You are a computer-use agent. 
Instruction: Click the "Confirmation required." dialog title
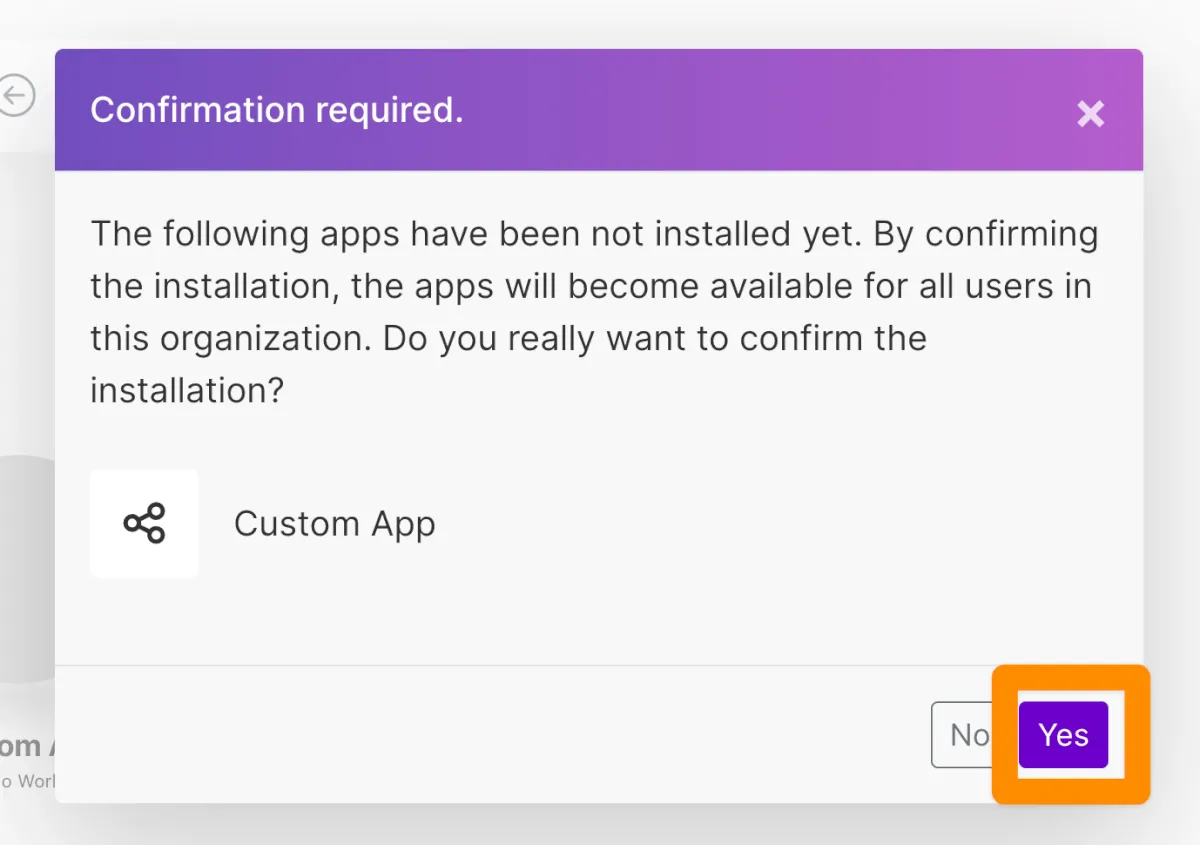[276, 110]
